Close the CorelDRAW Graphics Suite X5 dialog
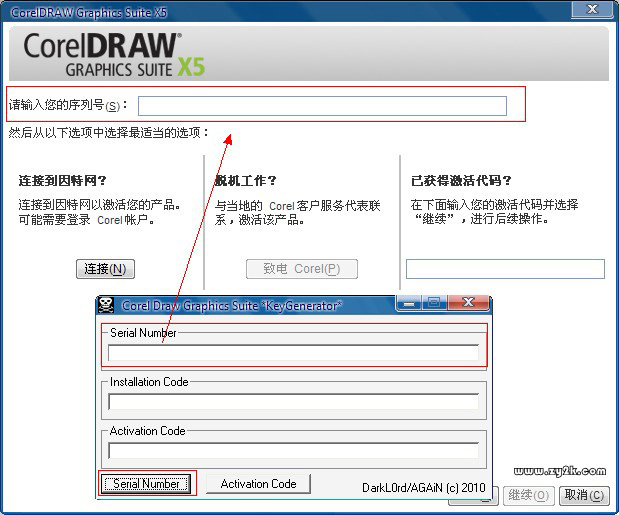The height and width of the screenshot is (515, 619). pos(593,9)
